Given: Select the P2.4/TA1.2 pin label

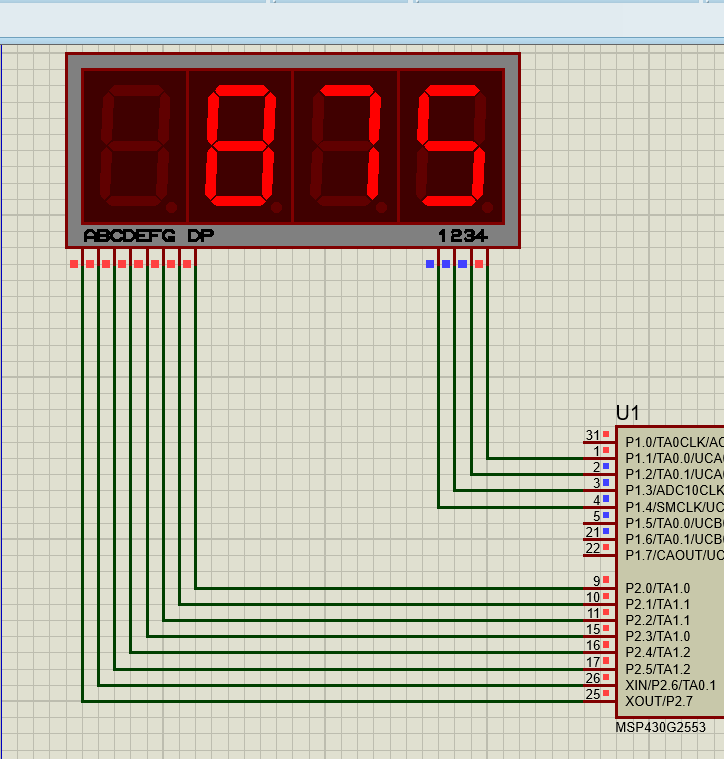Looking at the screenshot, I should (x=658, y=652).
